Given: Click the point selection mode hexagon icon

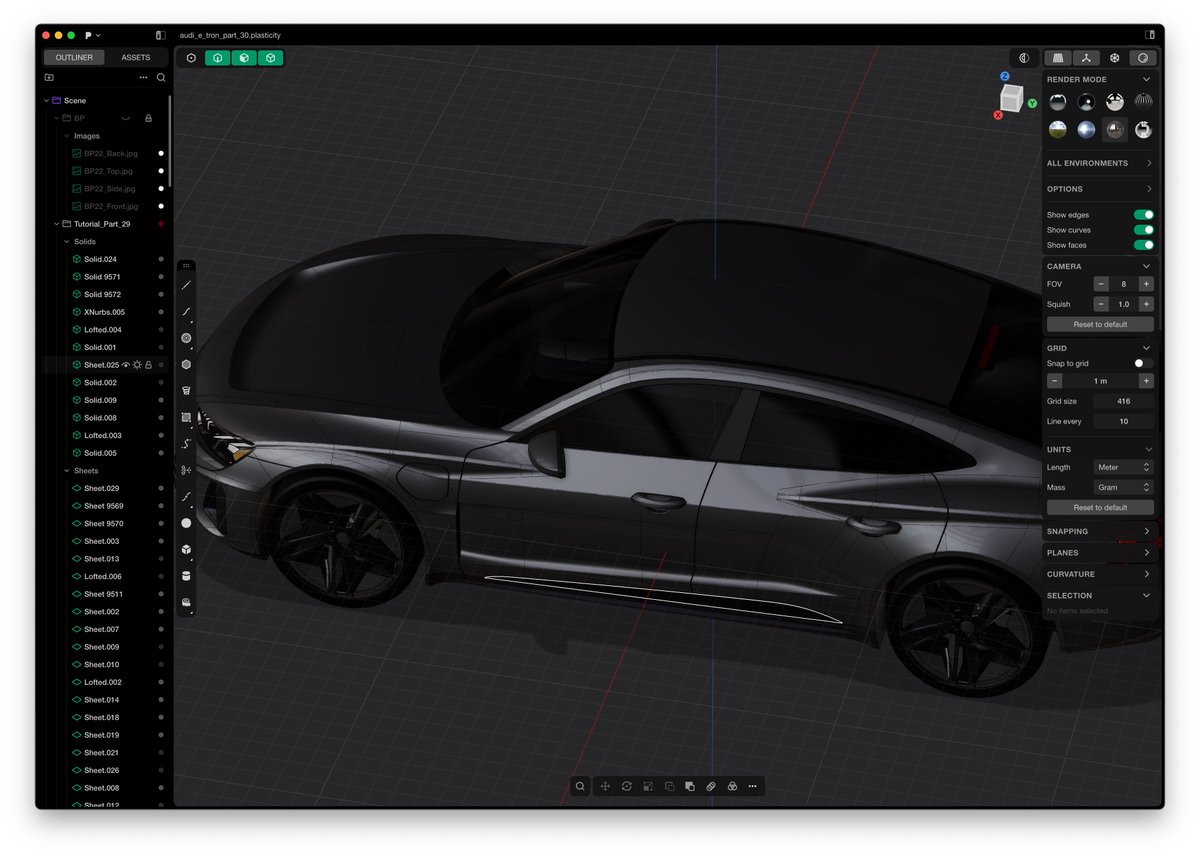Looking at the screenshot, I should [x=191, y=58].
